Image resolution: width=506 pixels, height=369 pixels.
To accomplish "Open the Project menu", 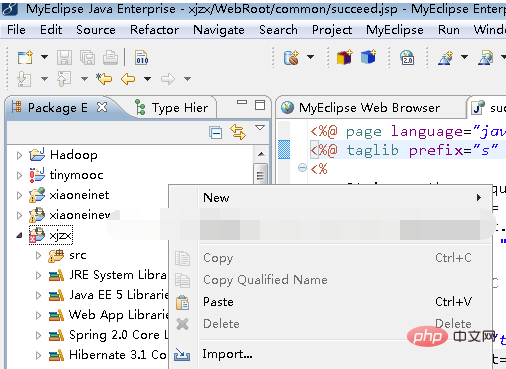I will pyautogui.click(x=332, y=30).
